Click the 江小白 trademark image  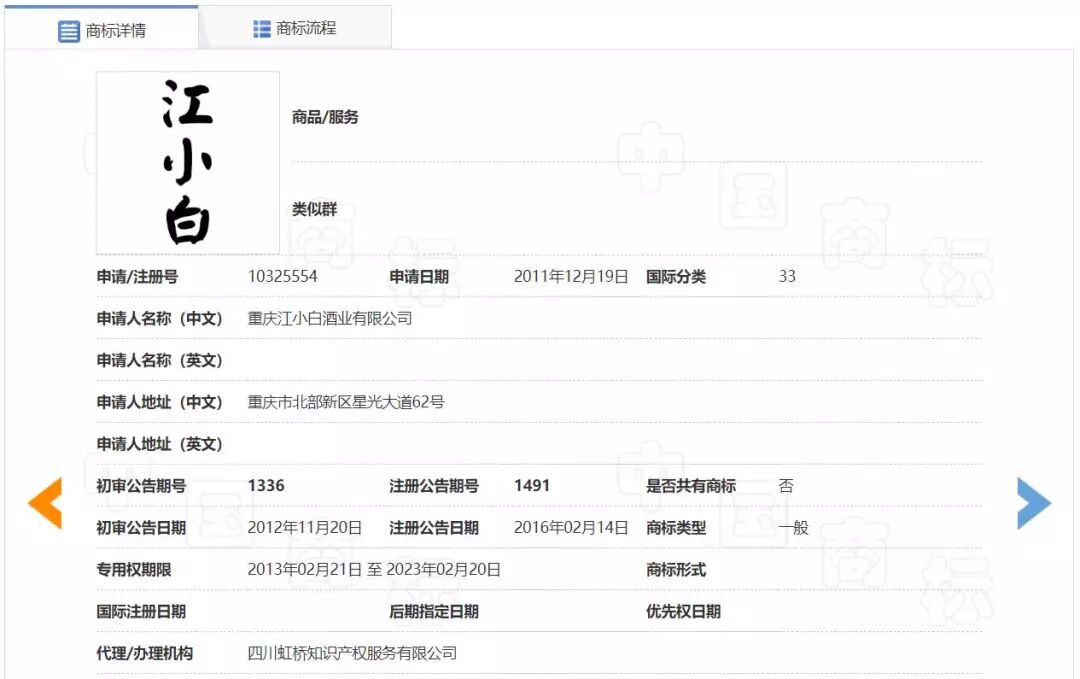click(x=188, y=163)
